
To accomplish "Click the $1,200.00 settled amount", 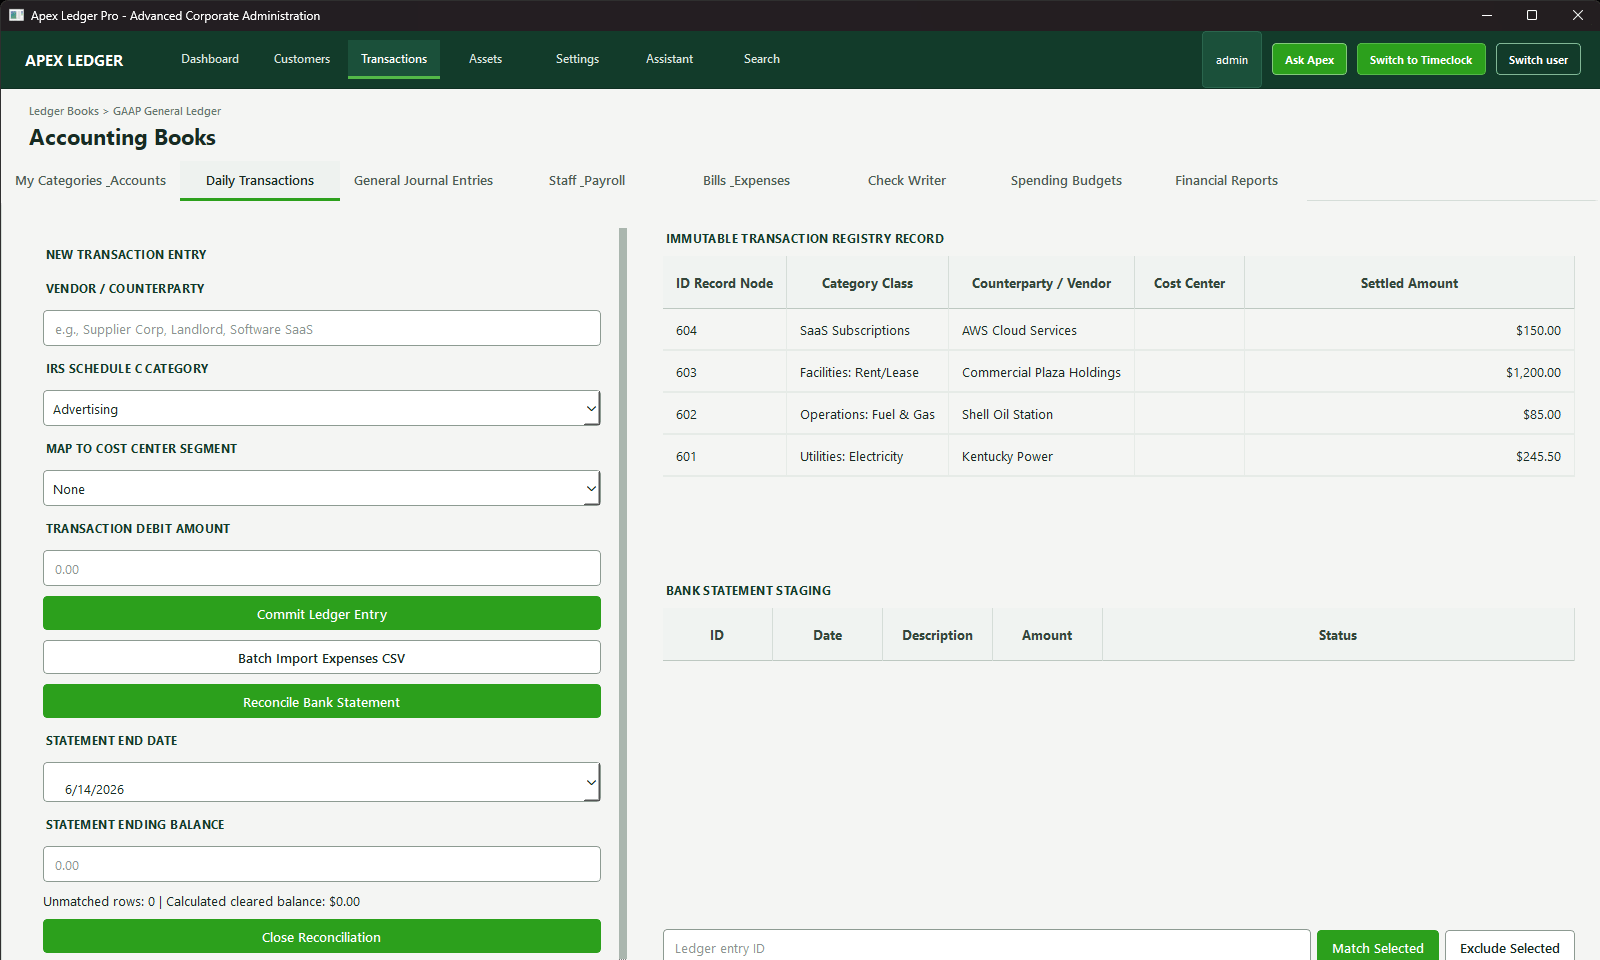I will (1533, 372).
